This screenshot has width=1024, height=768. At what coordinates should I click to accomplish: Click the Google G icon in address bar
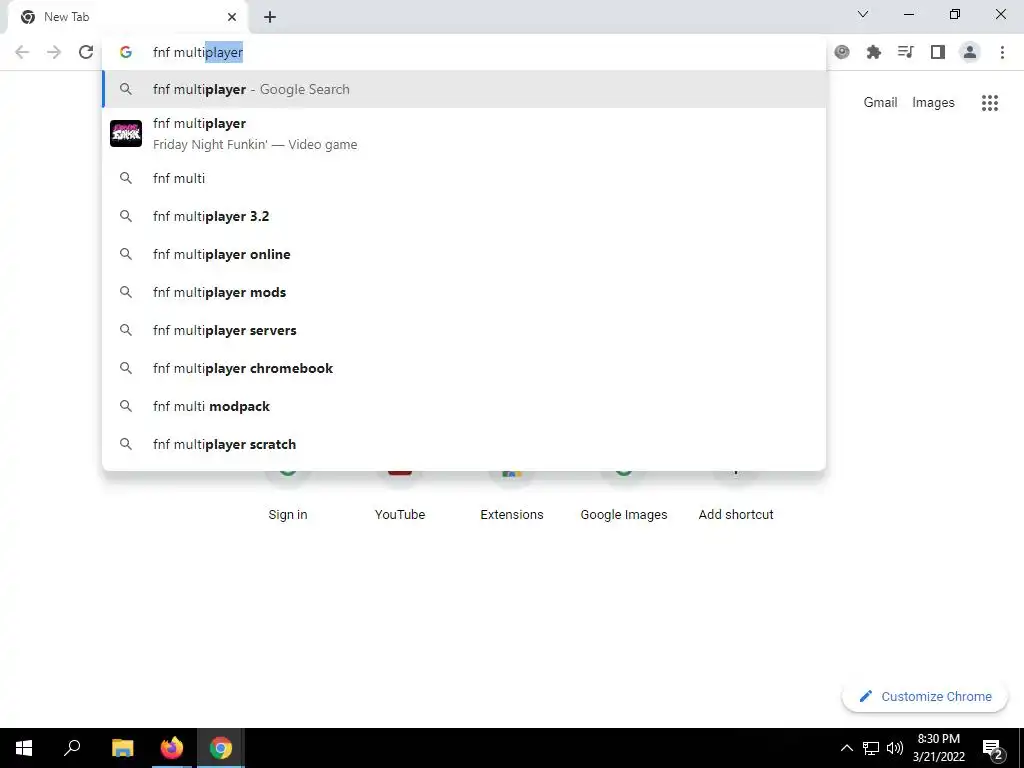point(126,52)
